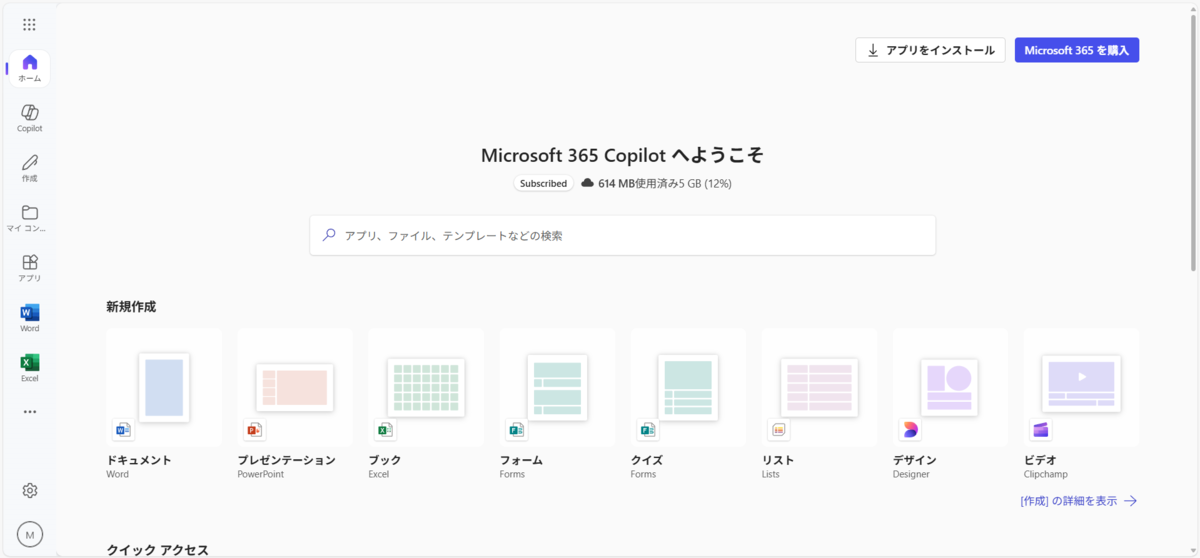
Task: Click the Word icon on ドキュメント card
Action: pyautogui.click(x=123, y=430)
